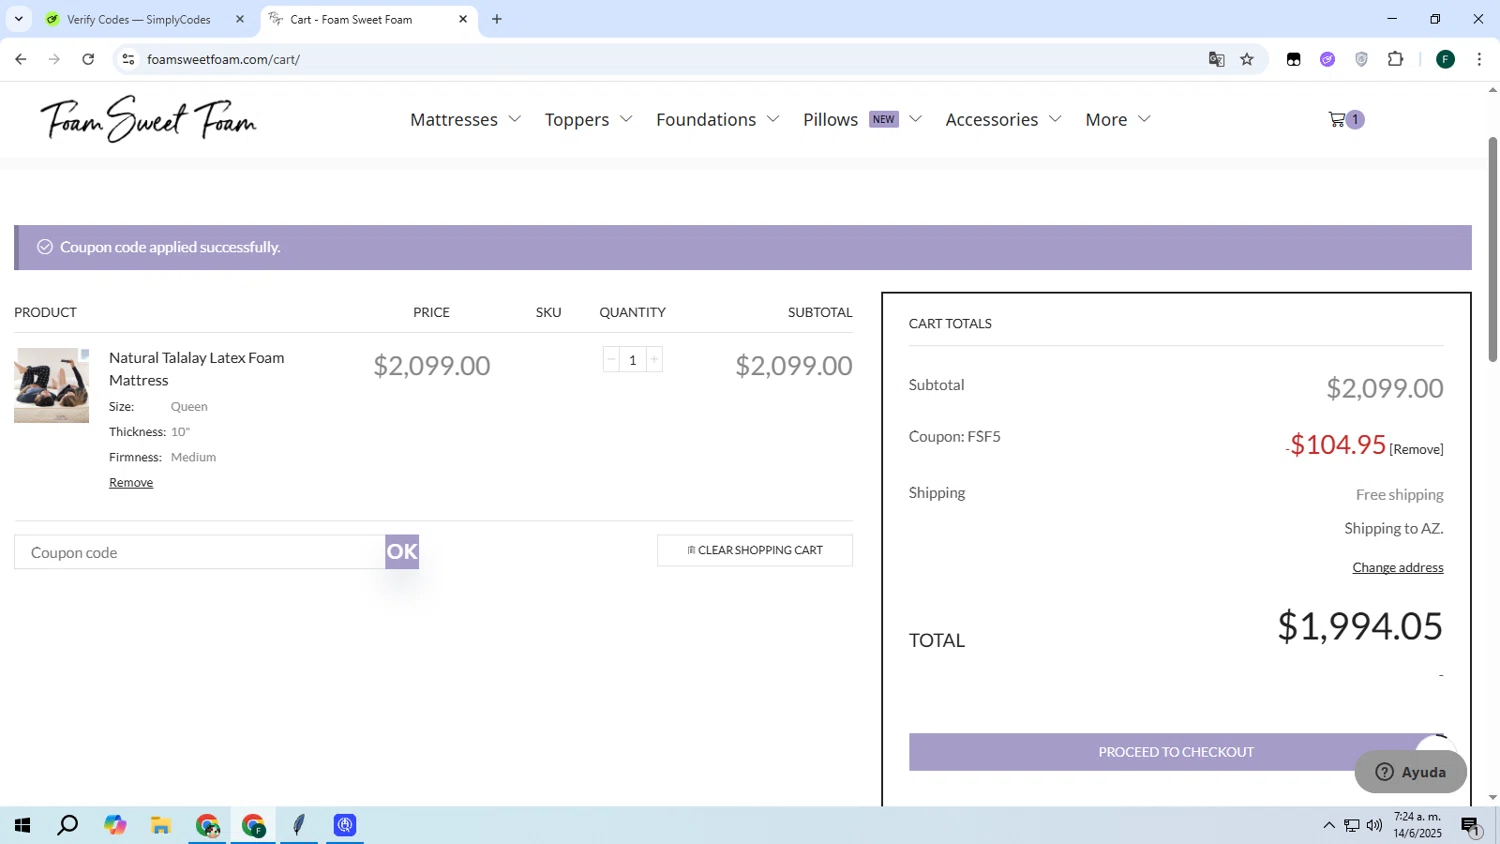Expand the Accessories chevron
1500x844 pixels.
pyautogui.click(x=1055, y=119)
